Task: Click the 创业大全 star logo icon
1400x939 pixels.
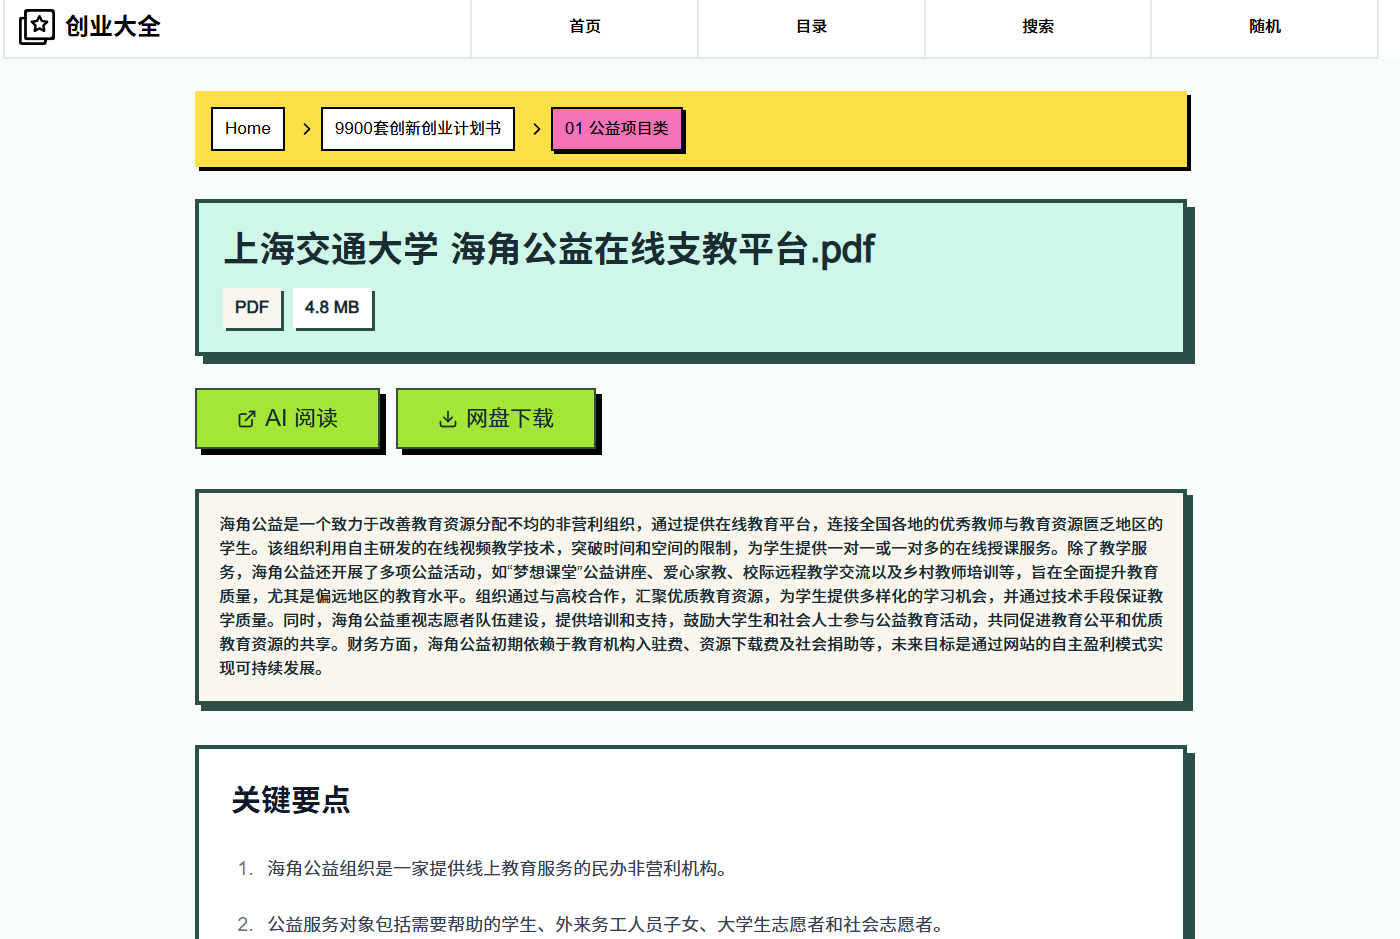Action: click(37, 26)
